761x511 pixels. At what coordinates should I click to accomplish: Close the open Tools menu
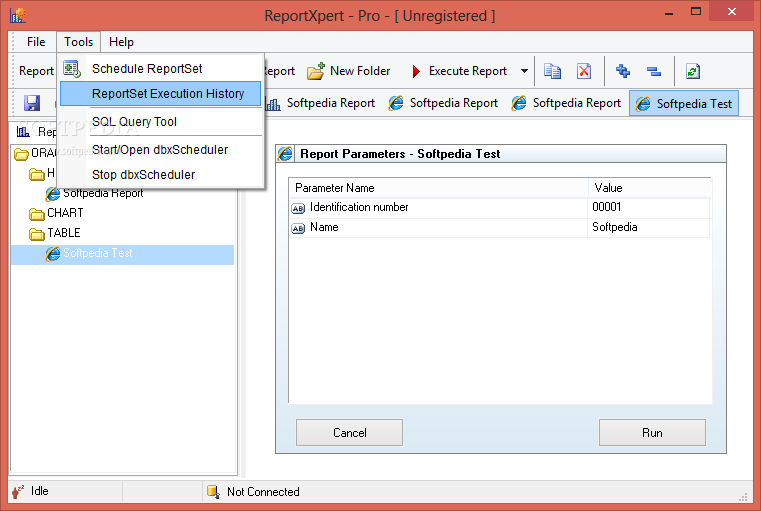(x=78, y=42)
